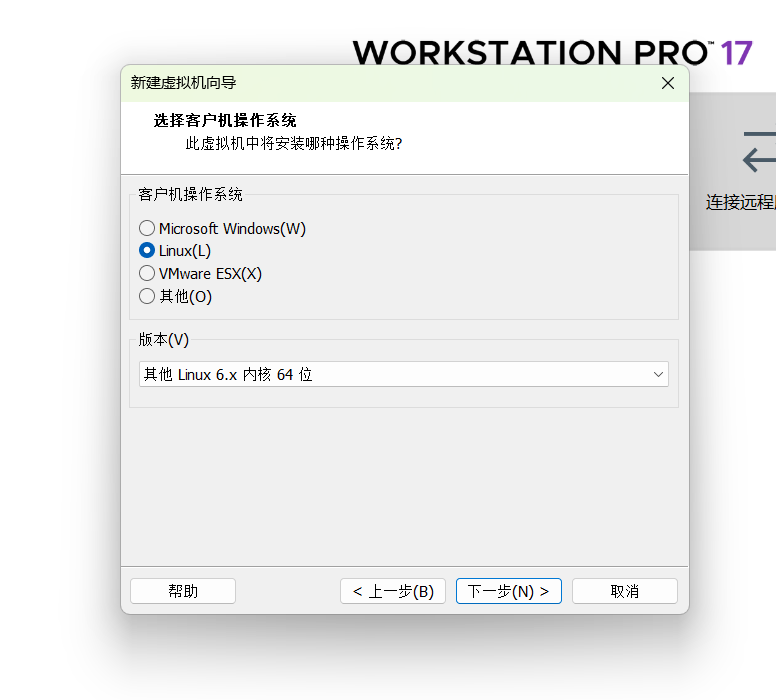The height and width of the screenshot is (700, 776).
Task: Proceed with the 下一步(N) button
Action: tap(509, 591)
